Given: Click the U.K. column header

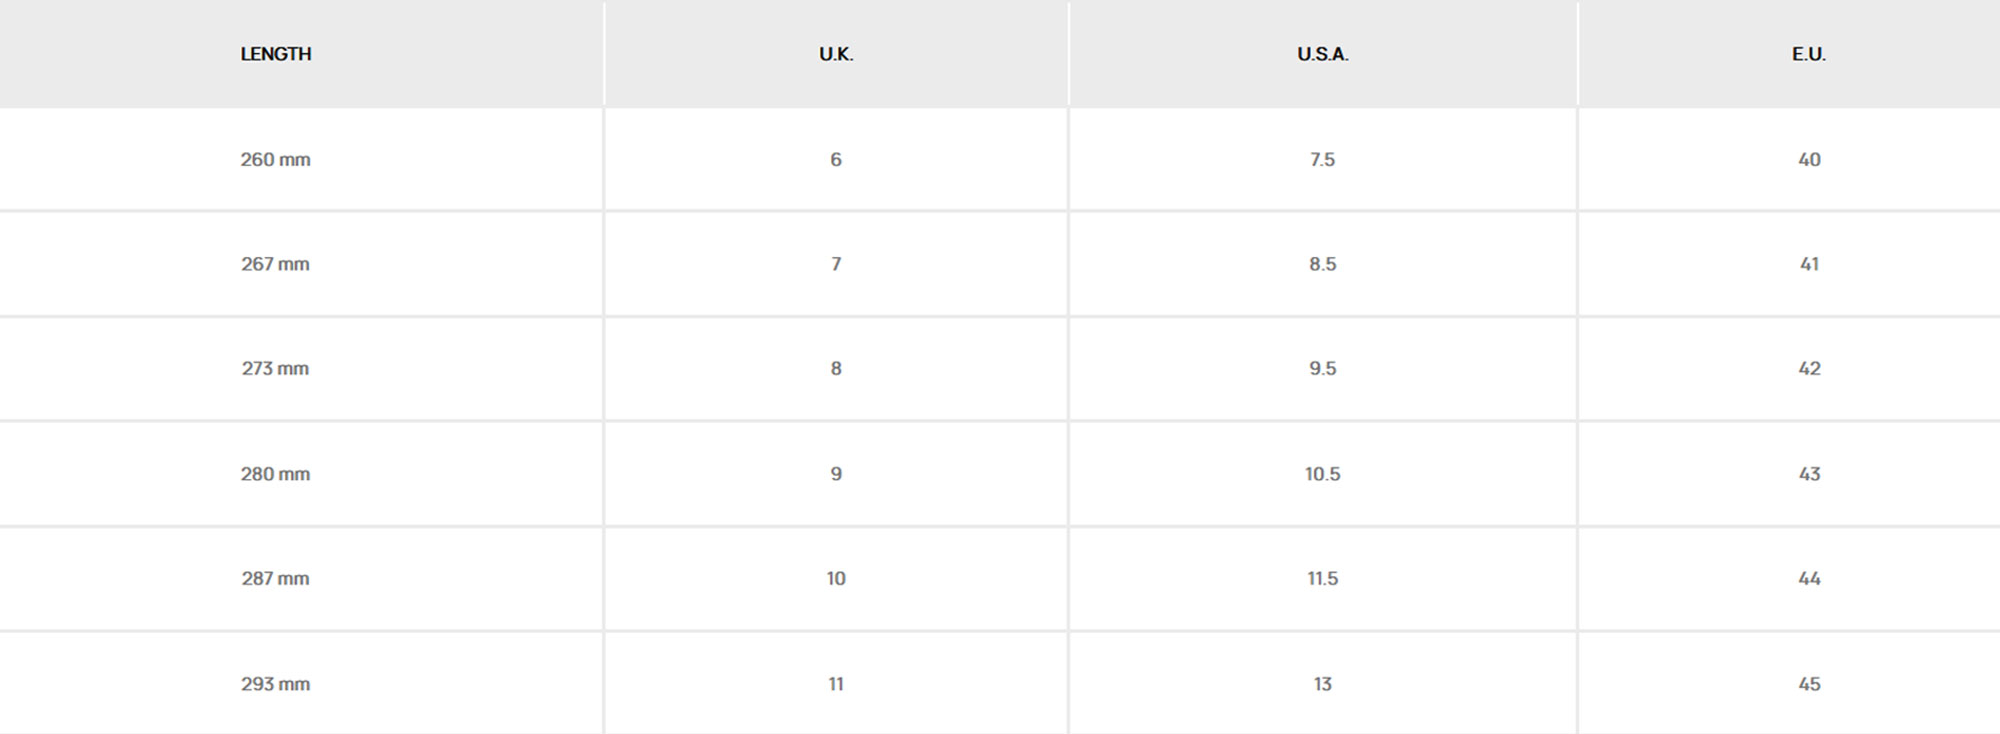Looking at the screenshot, I should 836,54.
